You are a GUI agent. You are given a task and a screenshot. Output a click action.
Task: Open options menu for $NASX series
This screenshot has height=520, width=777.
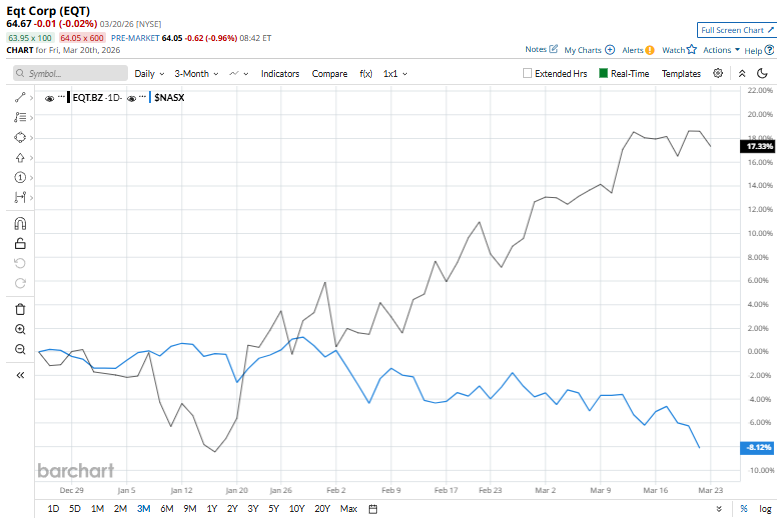tap(143, 96)
